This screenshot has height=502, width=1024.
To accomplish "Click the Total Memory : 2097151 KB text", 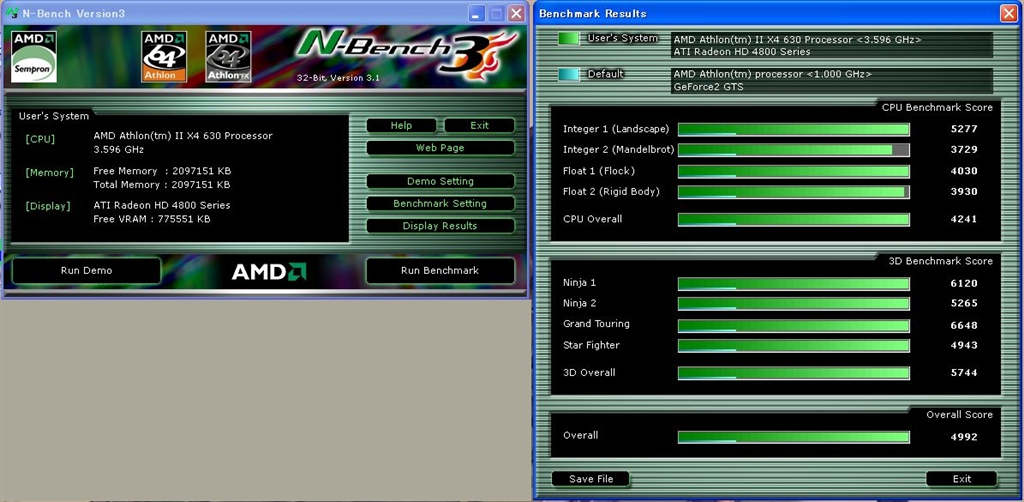I will [x=162, y=185].
